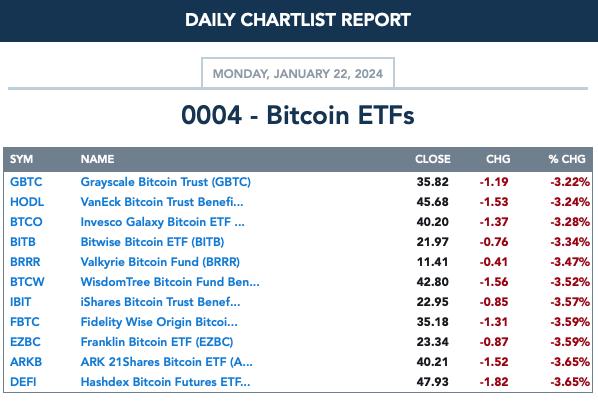Click ARK 21Shares Bitcoin ETF name

pyautogui.click(x=166, y=362)
